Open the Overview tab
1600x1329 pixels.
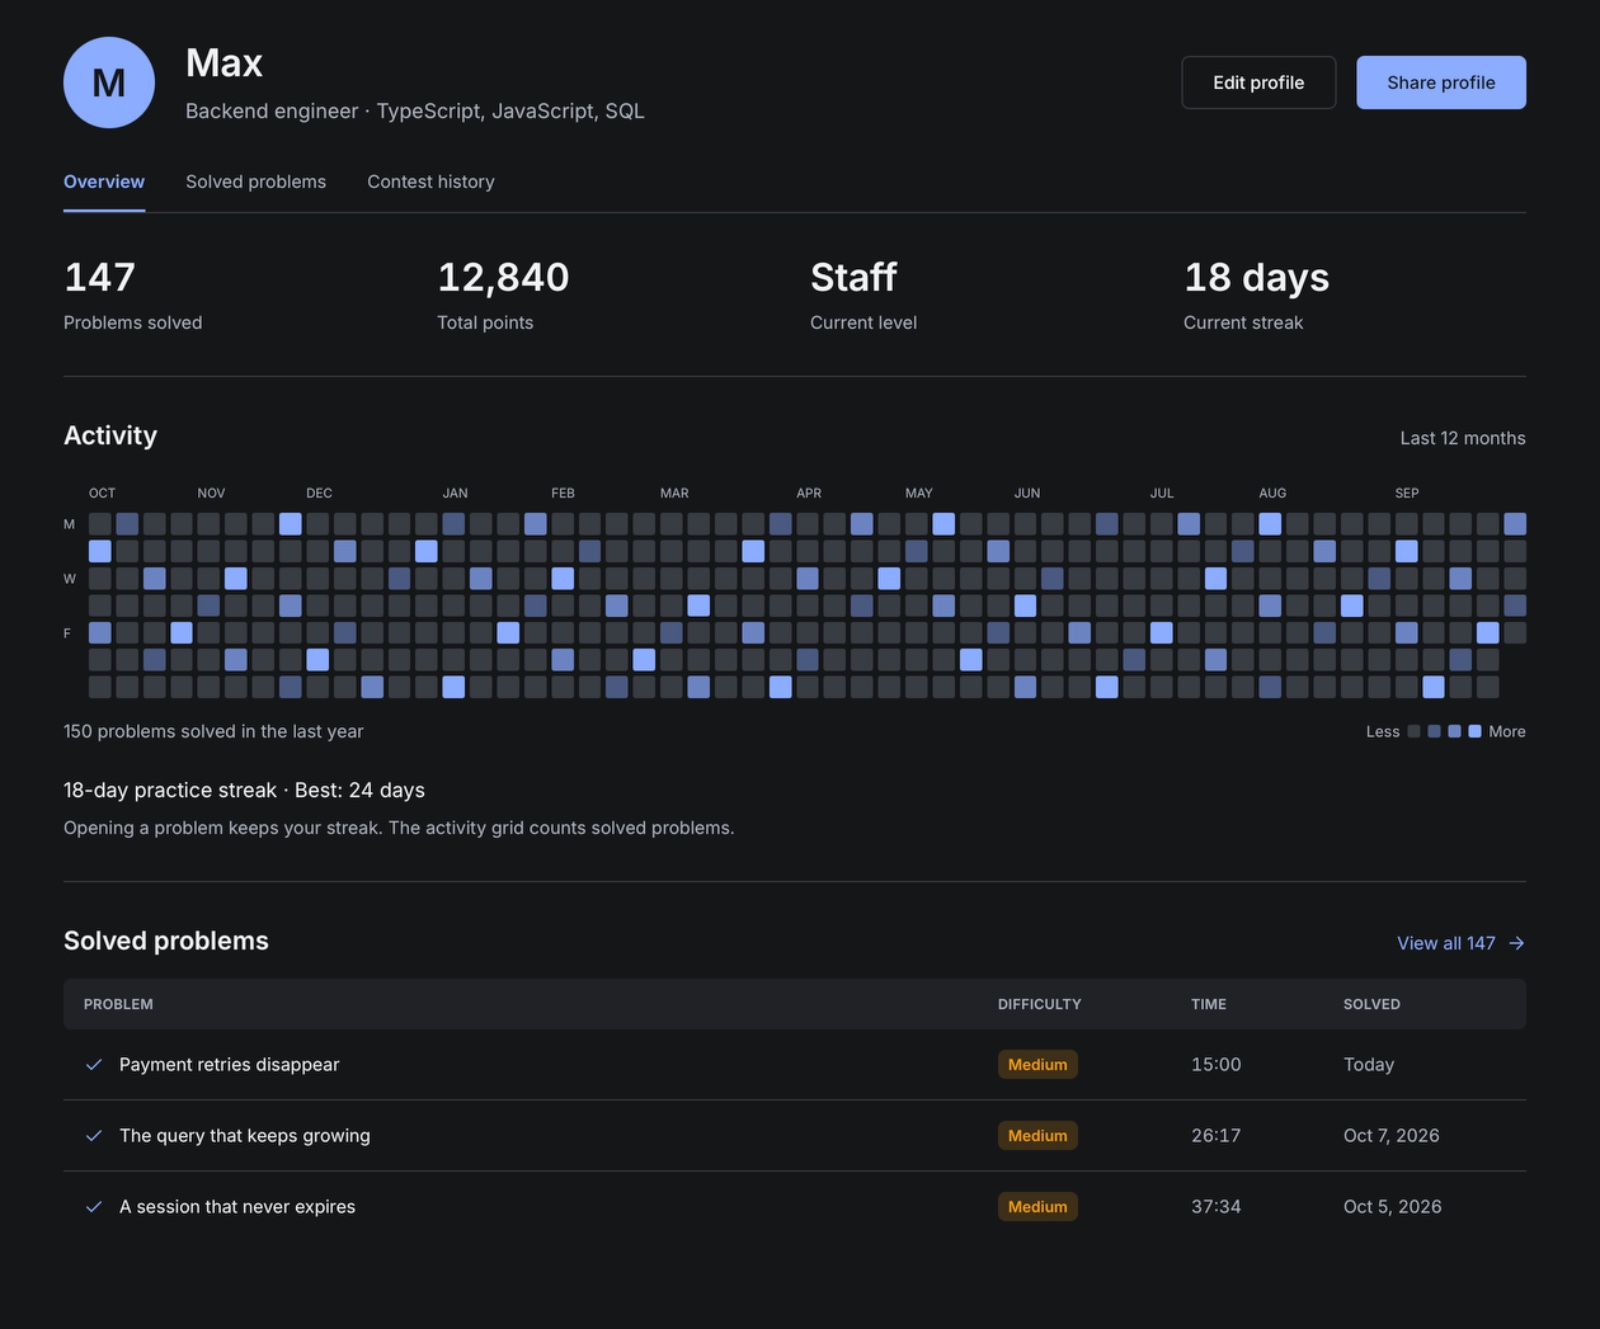[x=104, y=182]
